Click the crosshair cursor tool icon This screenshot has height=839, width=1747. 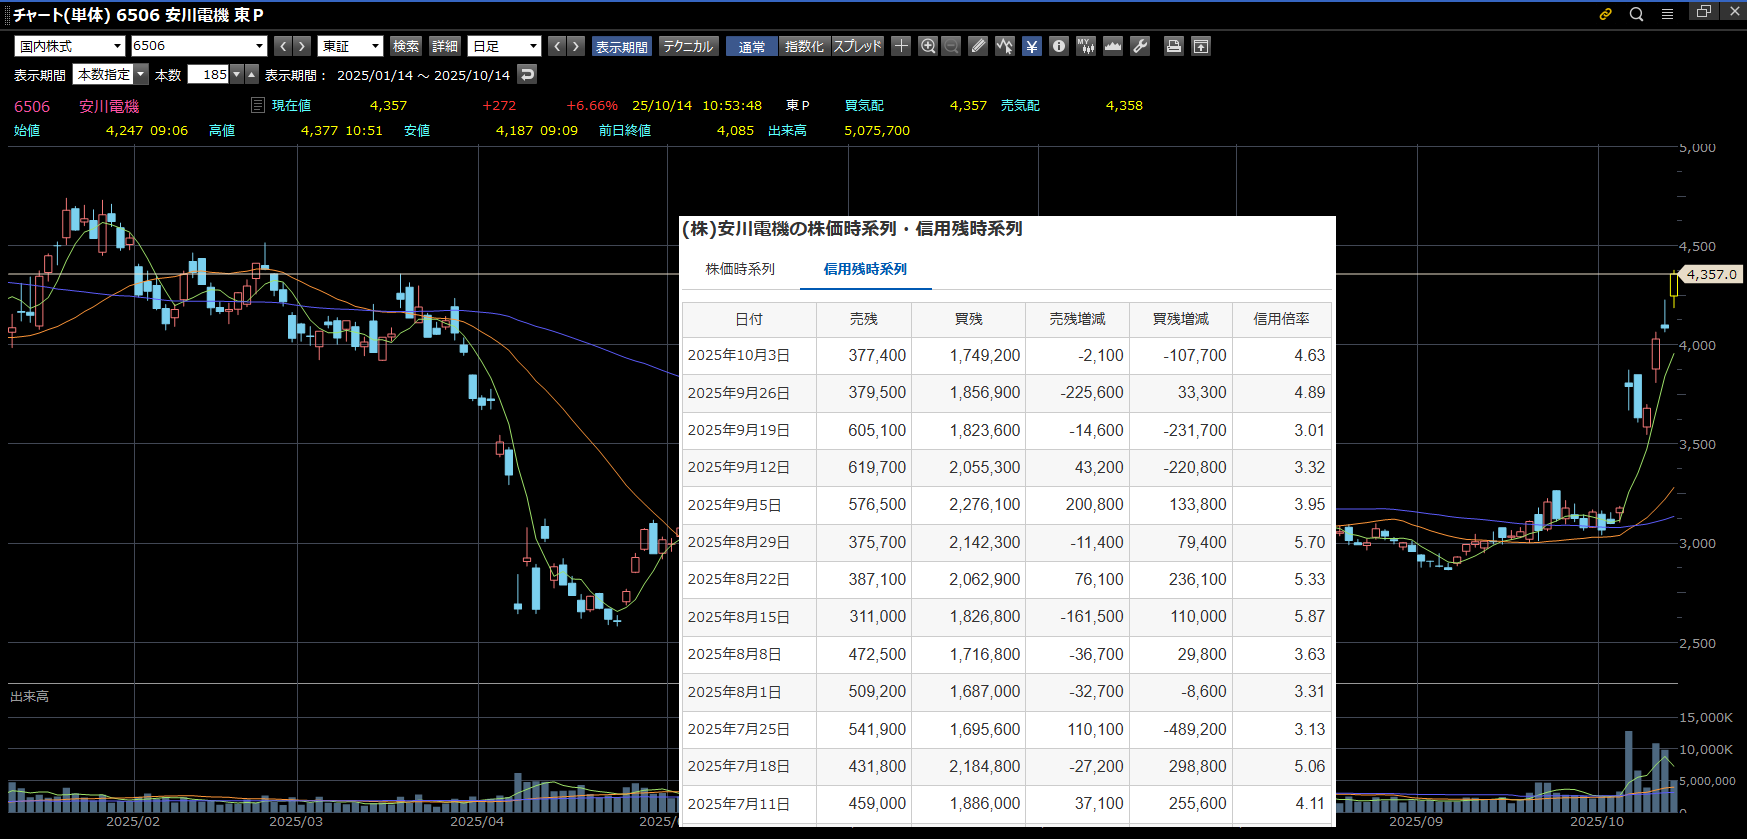901,46
